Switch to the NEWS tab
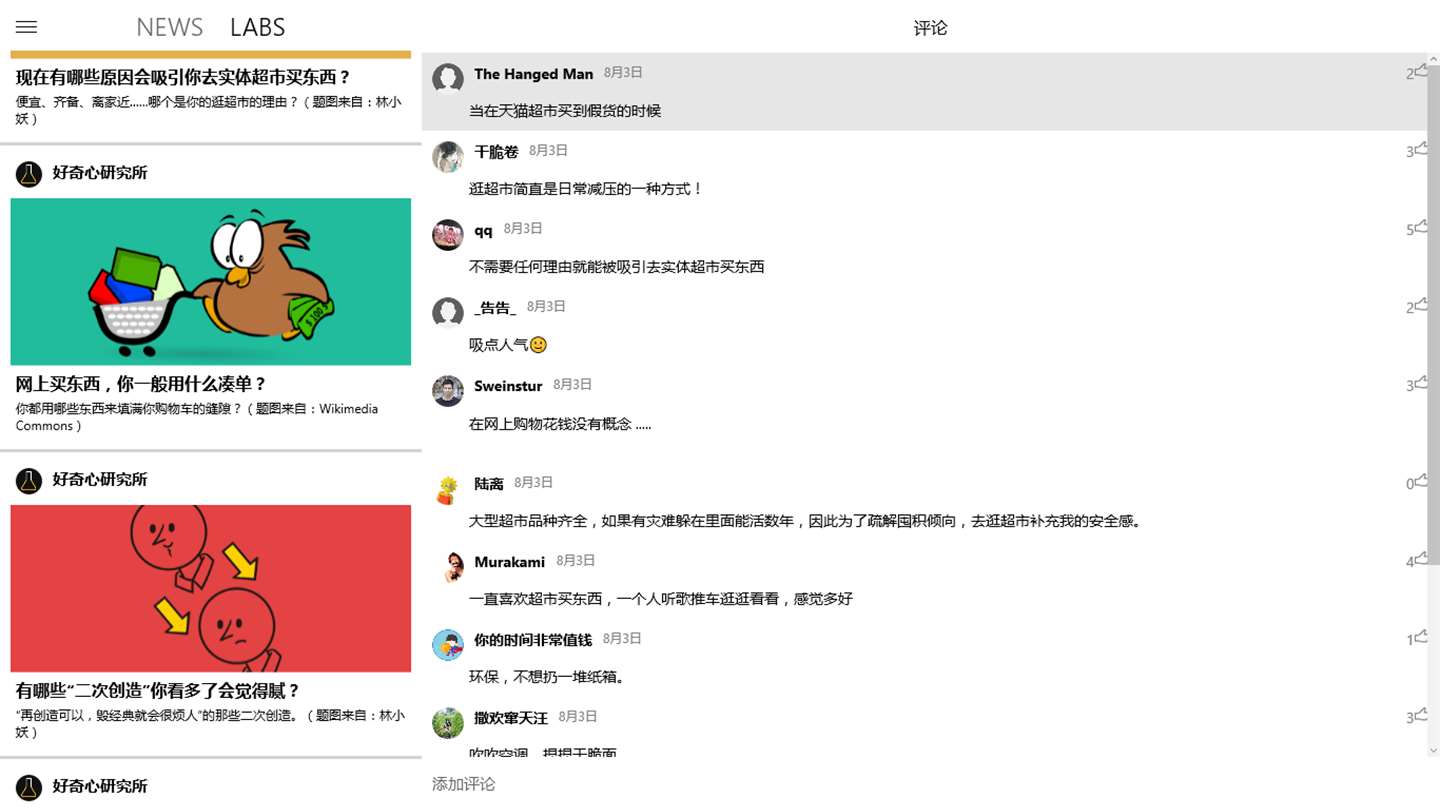This screenshot has width=1440, height=810. pyautogui.click(x=170, y=28)
